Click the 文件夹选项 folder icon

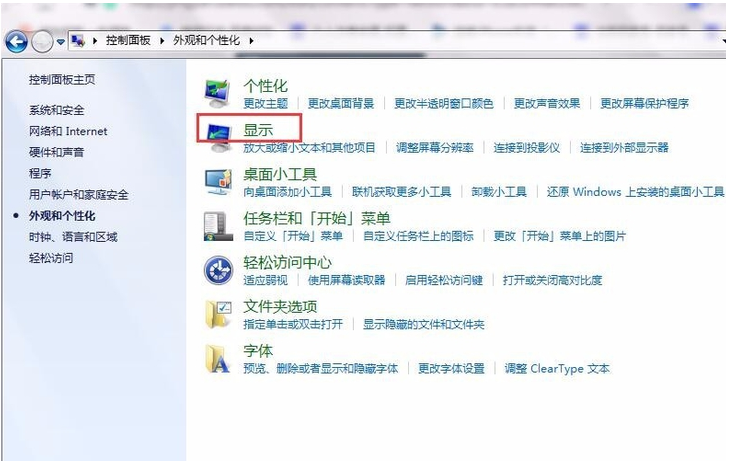(218, 314)
